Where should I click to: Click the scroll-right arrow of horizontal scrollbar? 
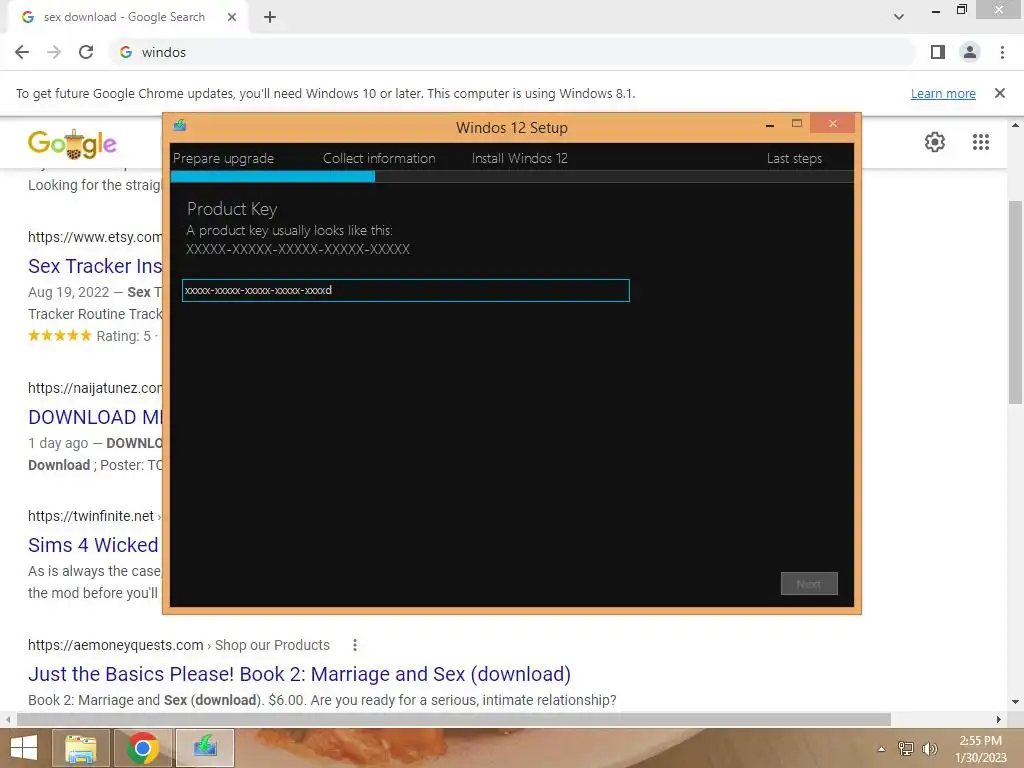(999, 719)
